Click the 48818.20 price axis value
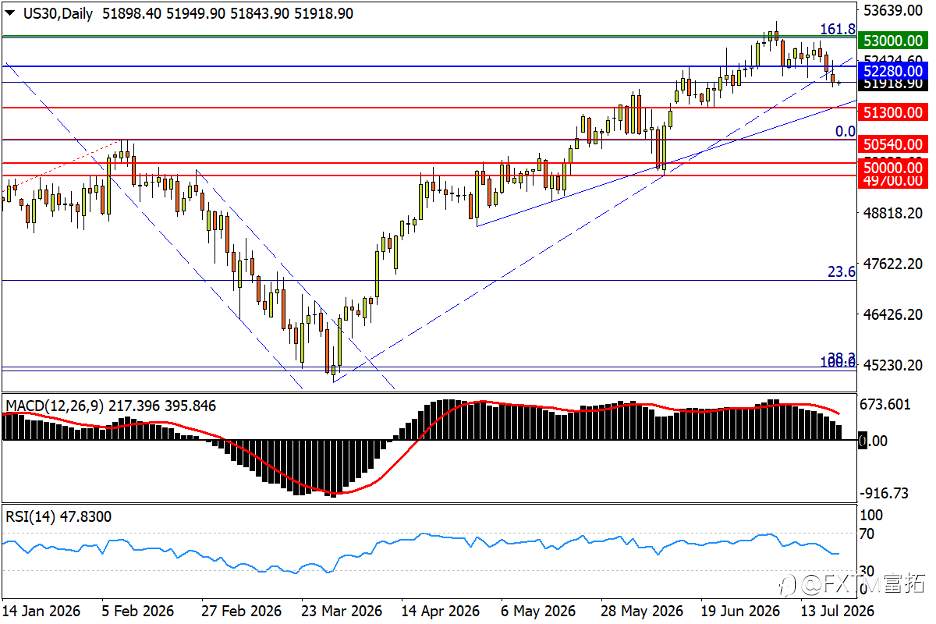The height and width of the screenshot is (624, 936). tap(893, 213)
